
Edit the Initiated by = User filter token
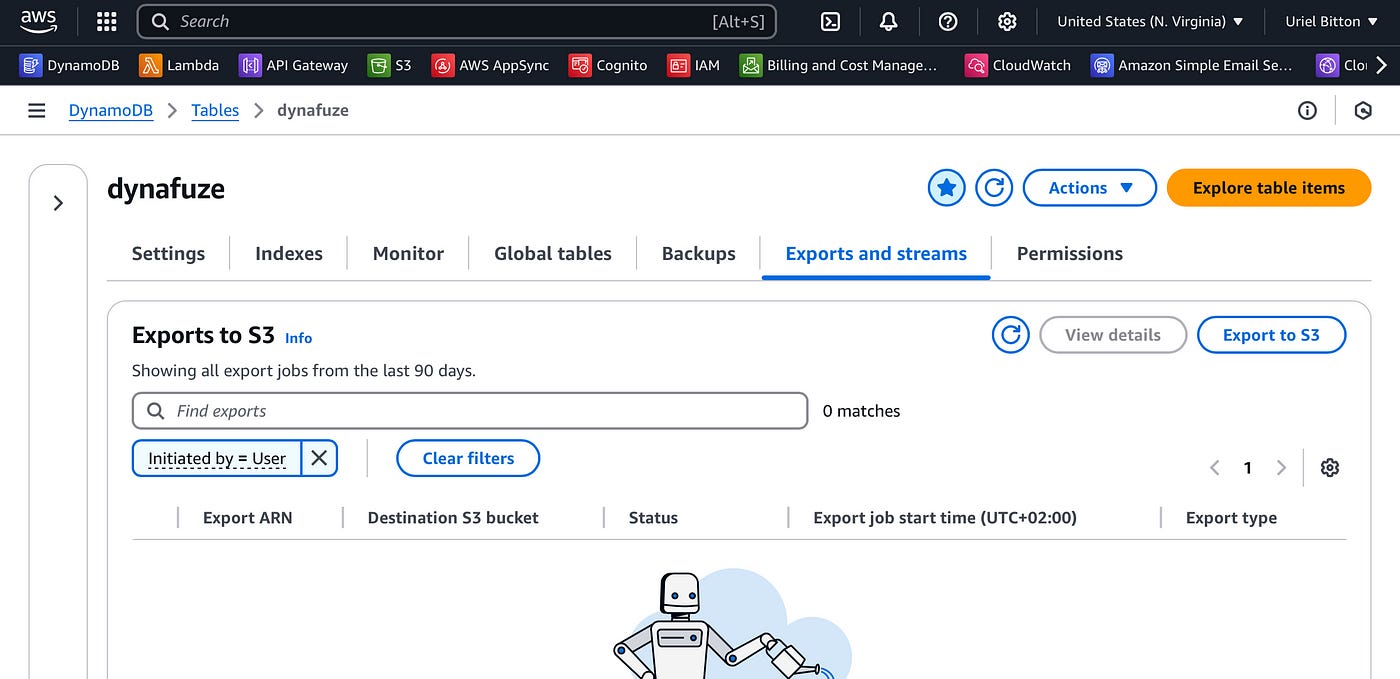217,458
